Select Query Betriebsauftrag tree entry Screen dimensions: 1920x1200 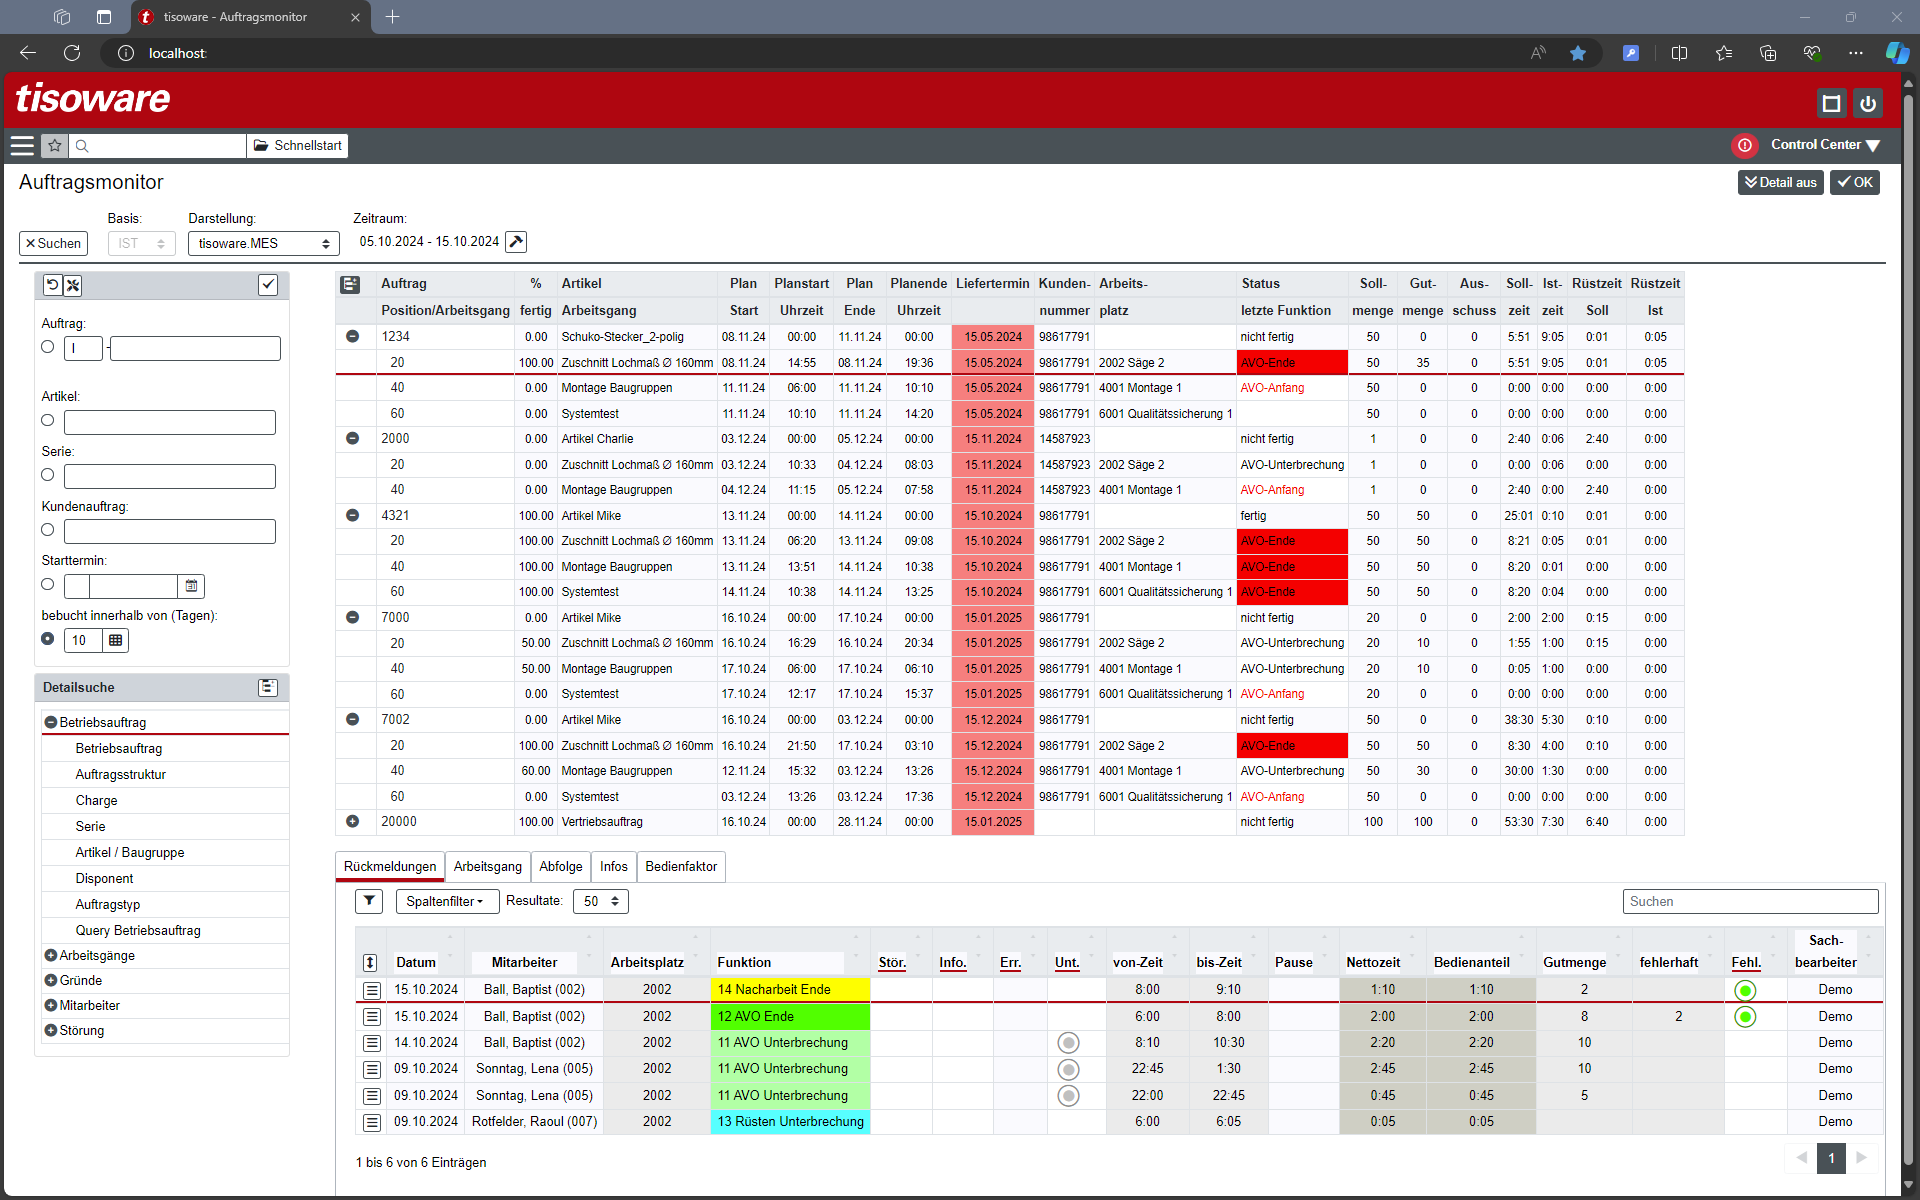point(138,931)
